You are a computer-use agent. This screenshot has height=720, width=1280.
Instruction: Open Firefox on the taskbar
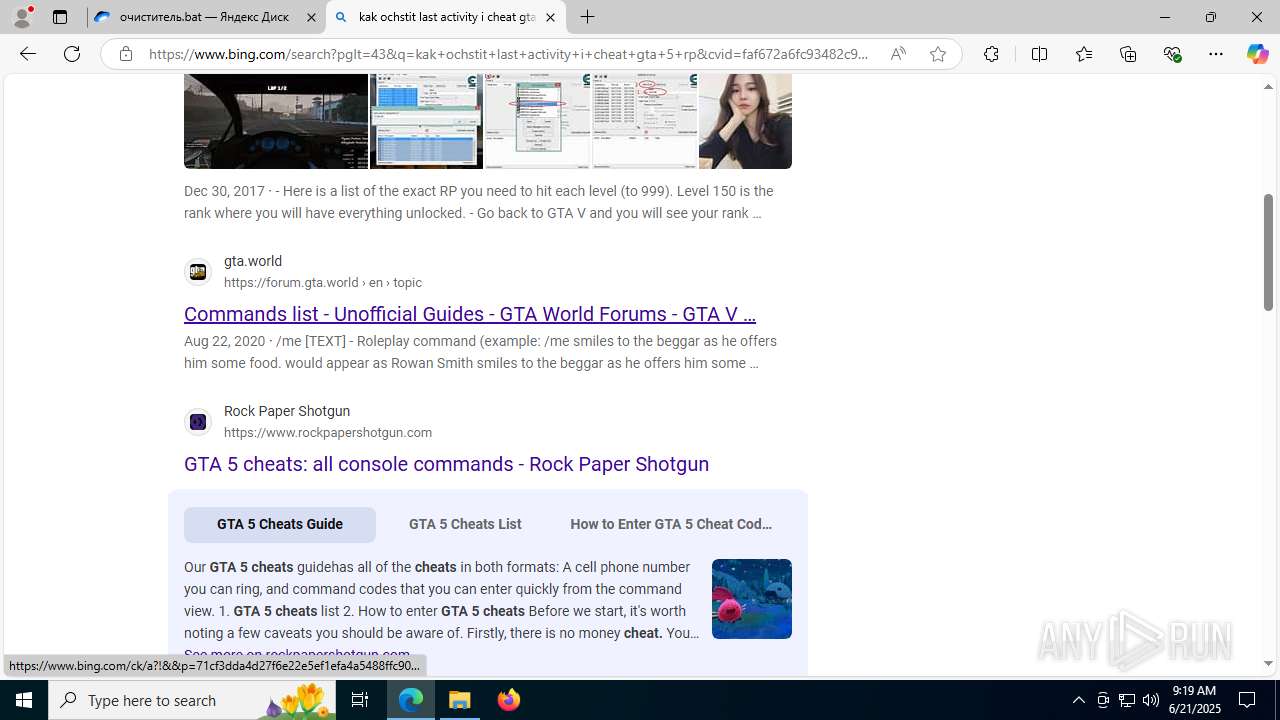tap(508, 700)
